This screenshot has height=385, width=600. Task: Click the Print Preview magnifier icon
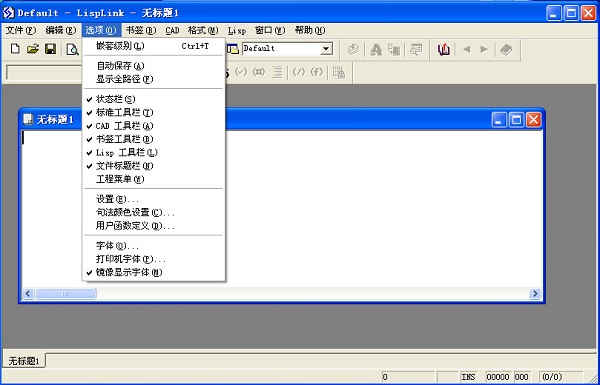point(72,49)
